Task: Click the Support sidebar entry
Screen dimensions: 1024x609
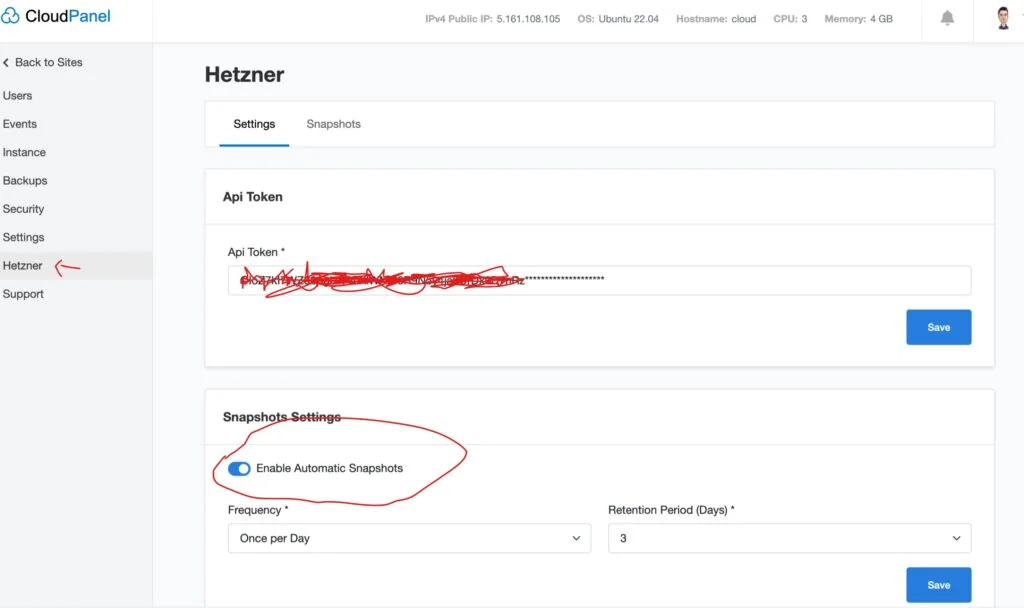Action: tap(23, 294)
